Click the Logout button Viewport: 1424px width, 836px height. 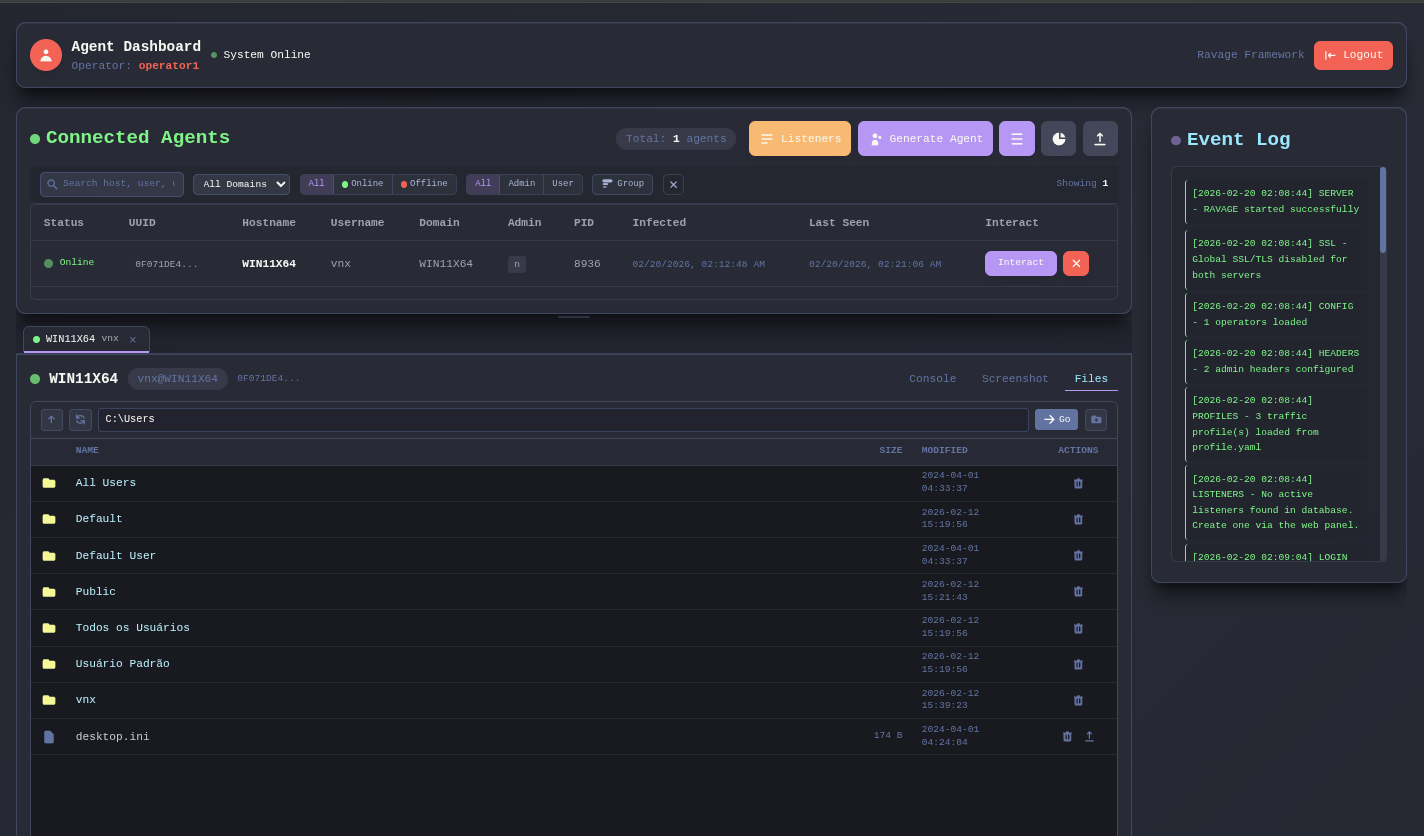1353,55
